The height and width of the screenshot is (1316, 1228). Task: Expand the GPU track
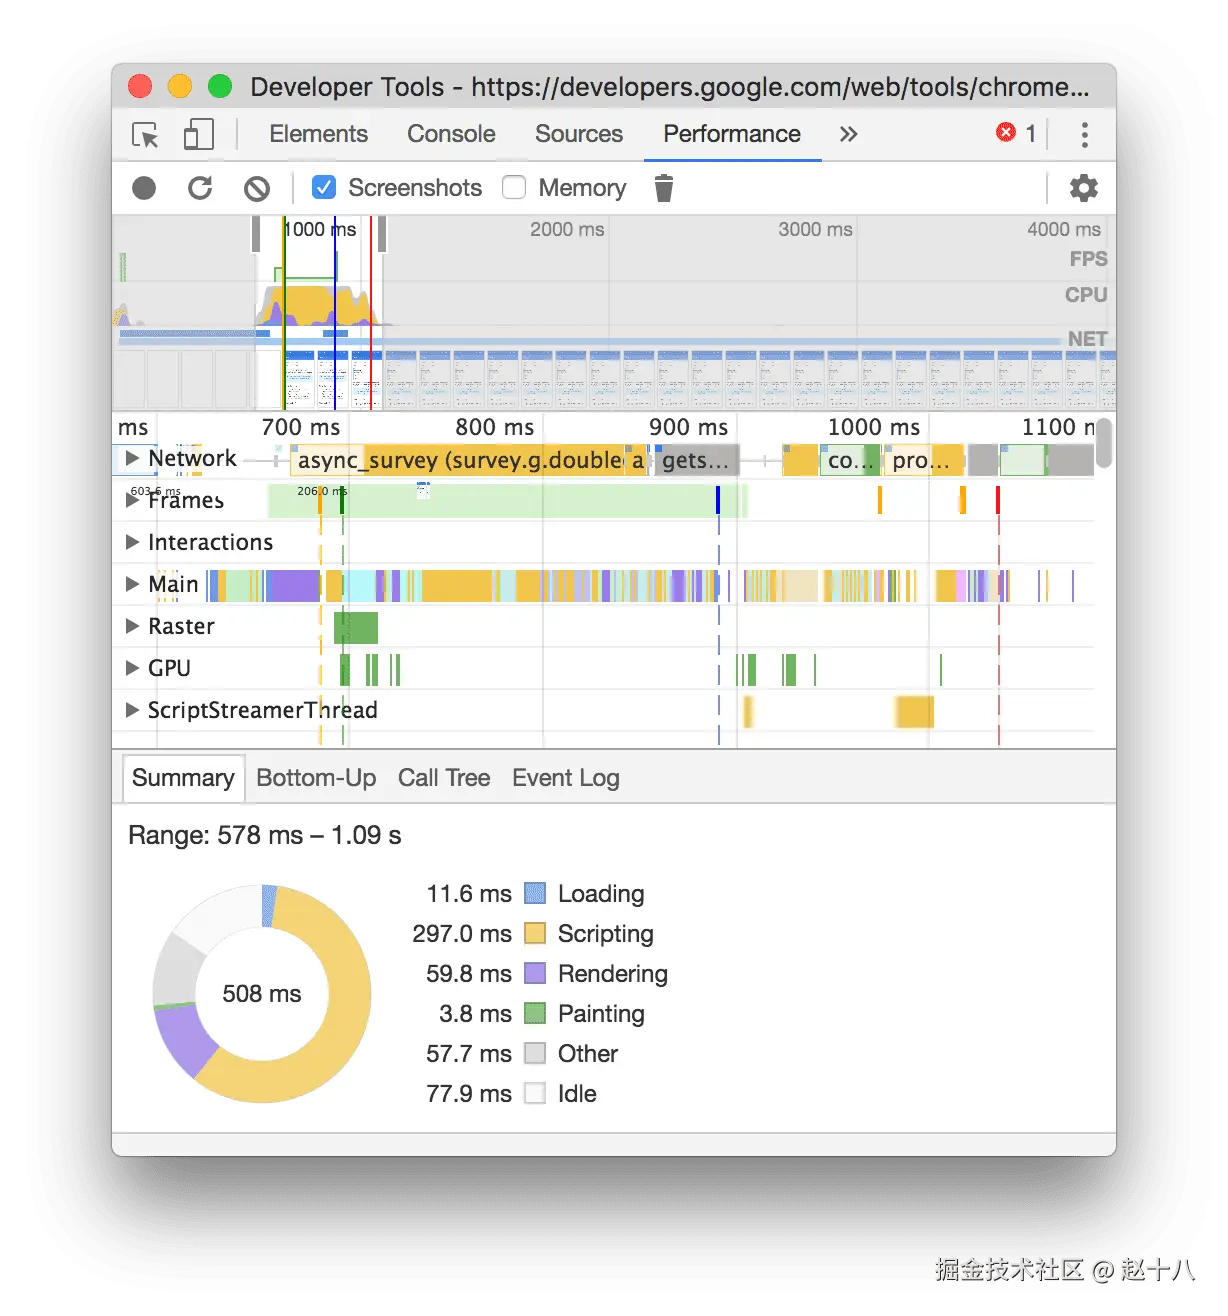[132, 668]
